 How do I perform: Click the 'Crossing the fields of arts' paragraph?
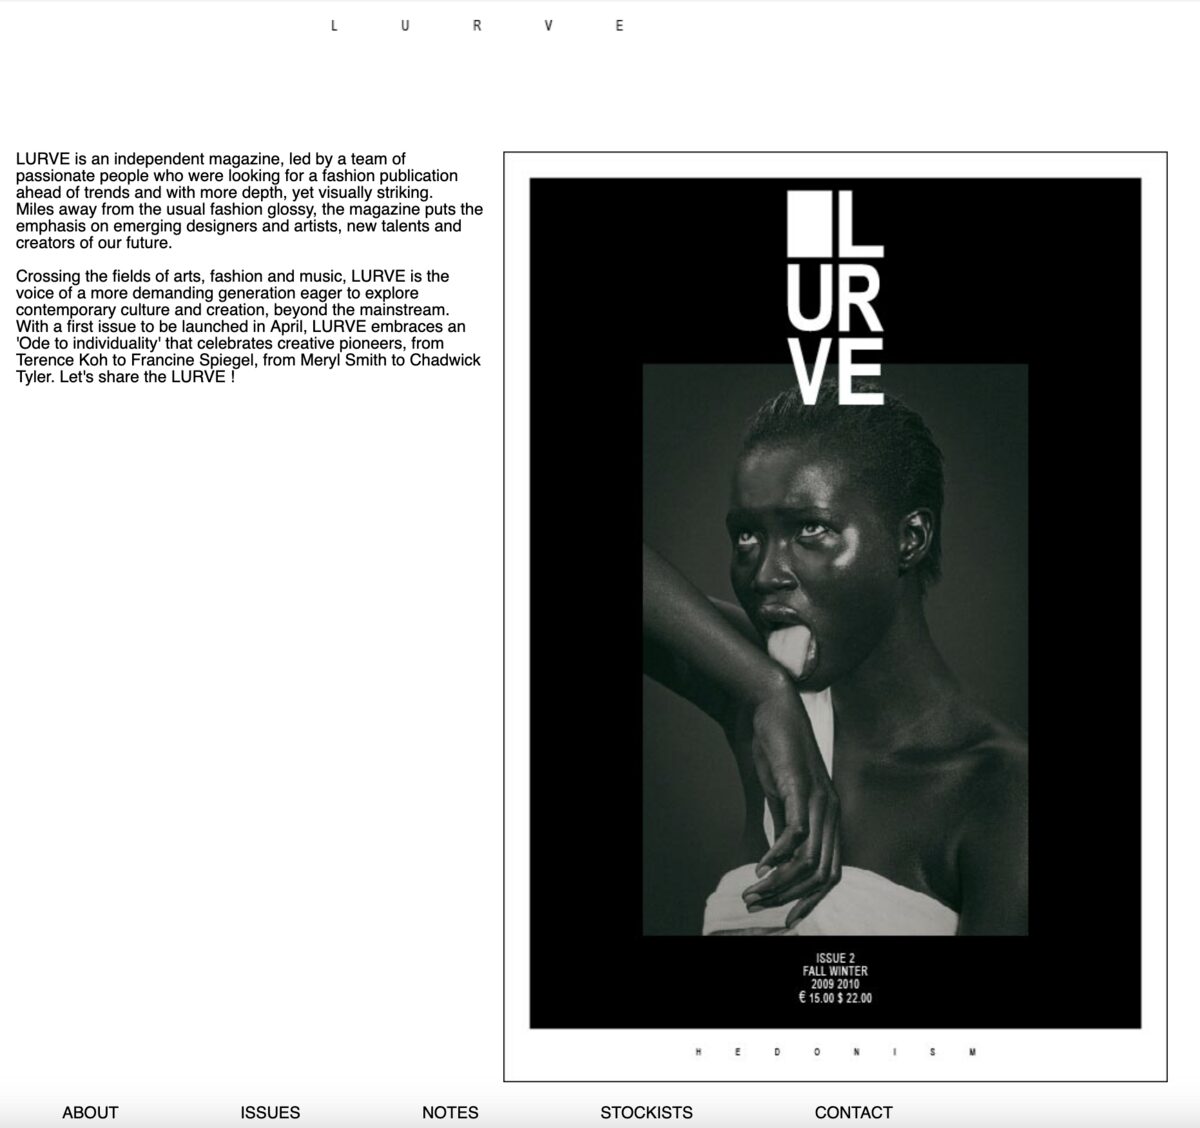coord(249,326)
